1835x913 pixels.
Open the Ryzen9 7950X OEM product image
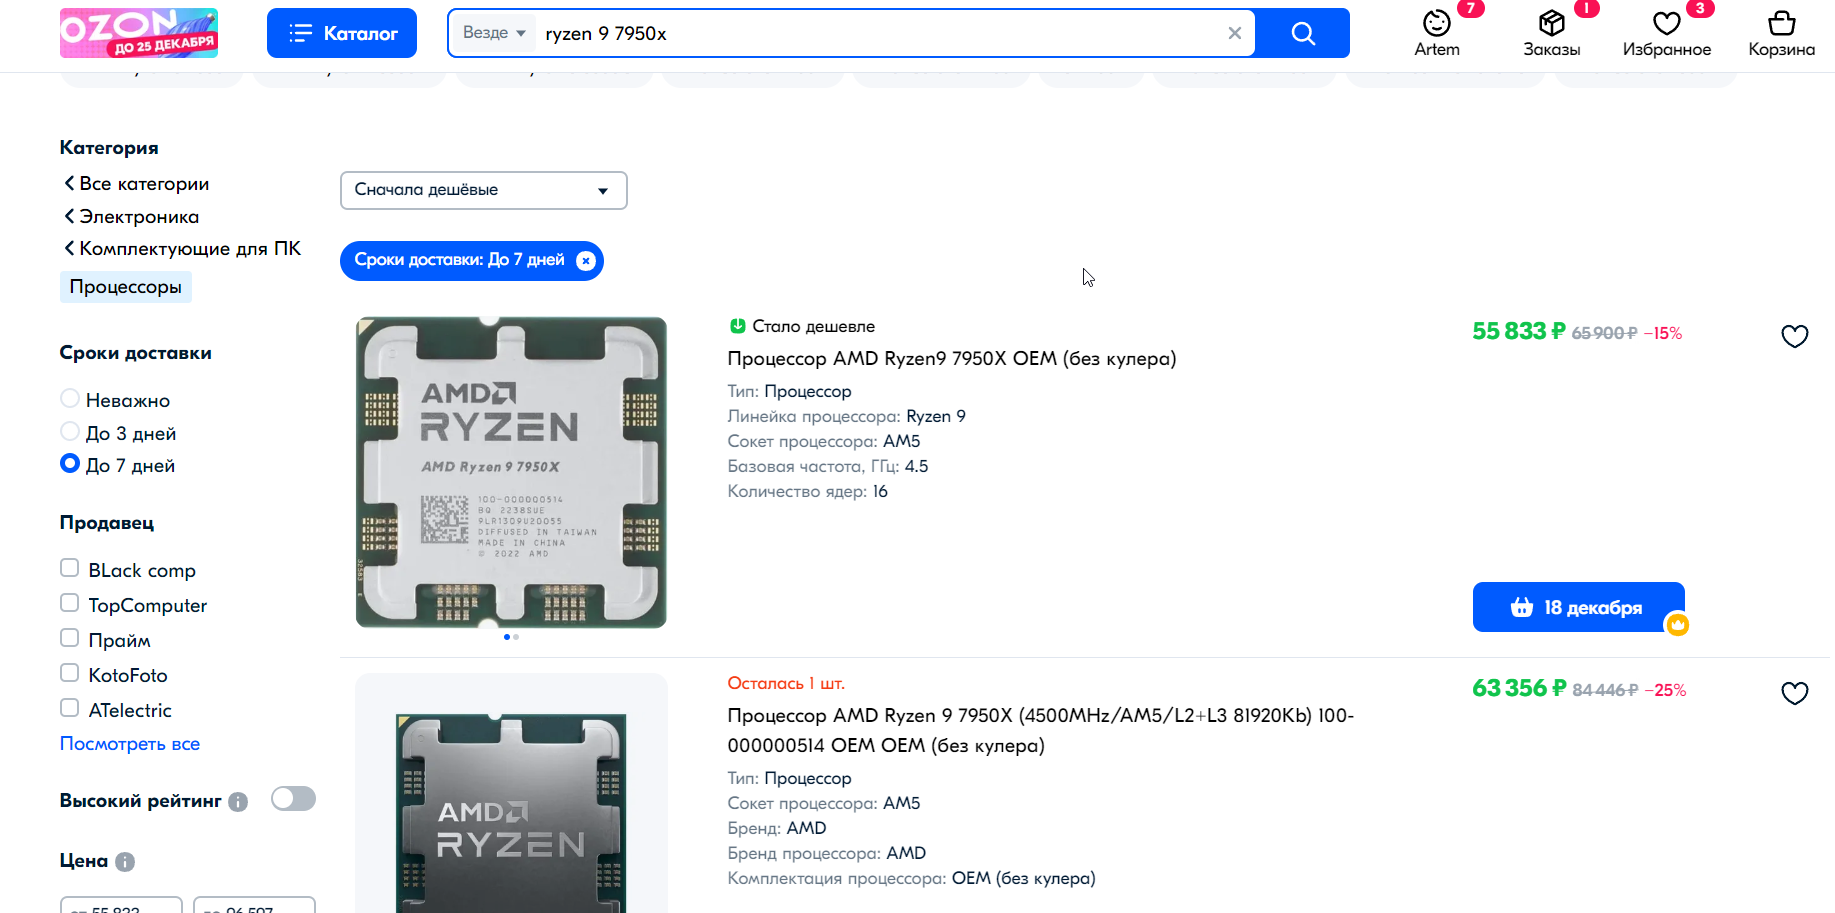click(511, 472)
